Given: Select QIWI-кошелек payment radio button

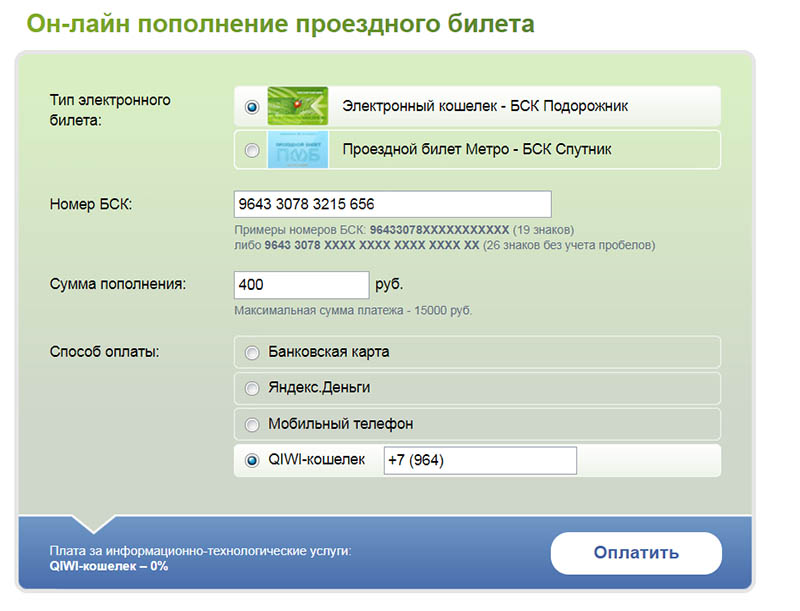Looking at the screenshot, I should 252,461.
